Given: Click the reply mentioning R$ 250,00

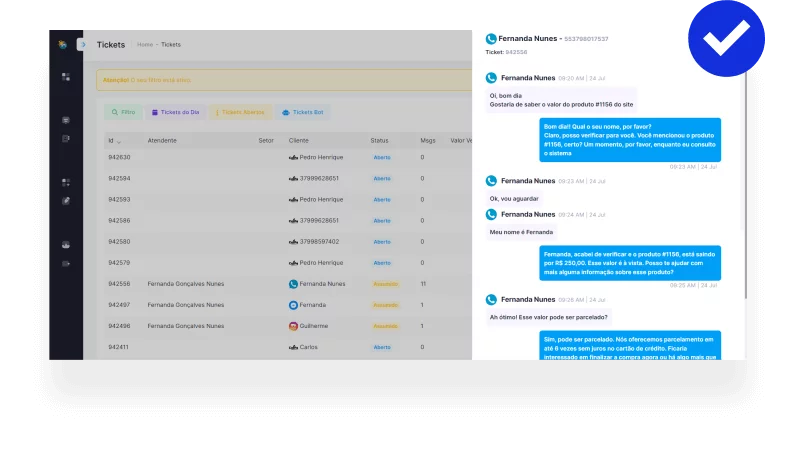Looking at the screenshot, I should (630, 263).
